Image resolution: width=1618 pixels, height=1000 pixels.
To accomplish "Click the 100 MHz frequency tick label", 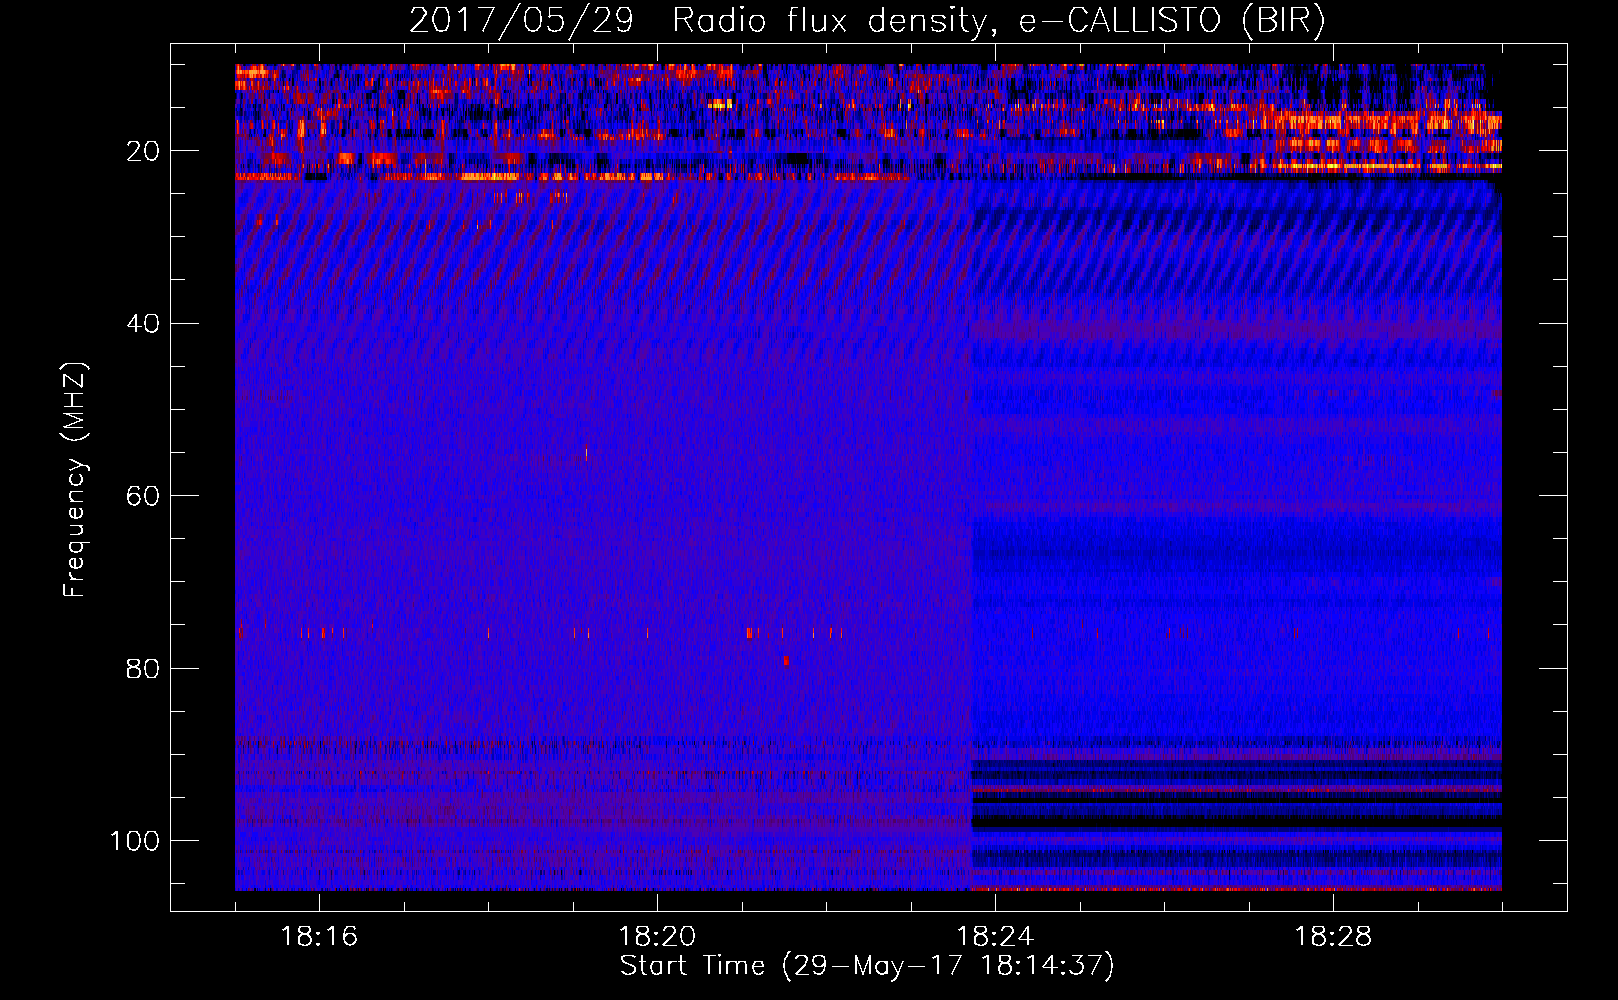I will [x=135, y=841].
